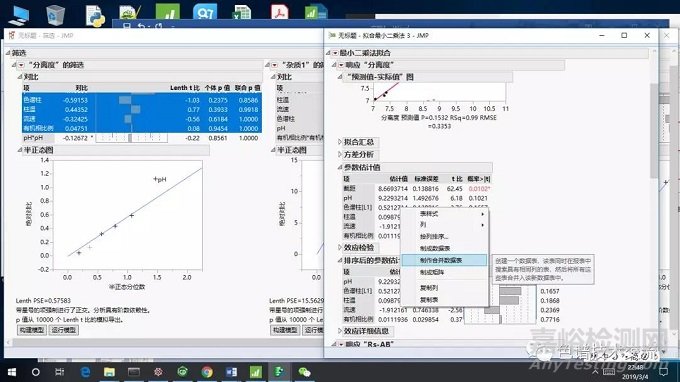Select '制作合并数据表' in the context menu

coord(444,260)
